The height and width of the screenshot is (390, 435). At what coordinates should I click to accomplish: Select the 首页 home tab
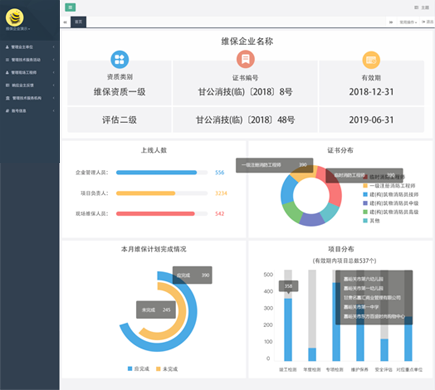click(79, 22)
